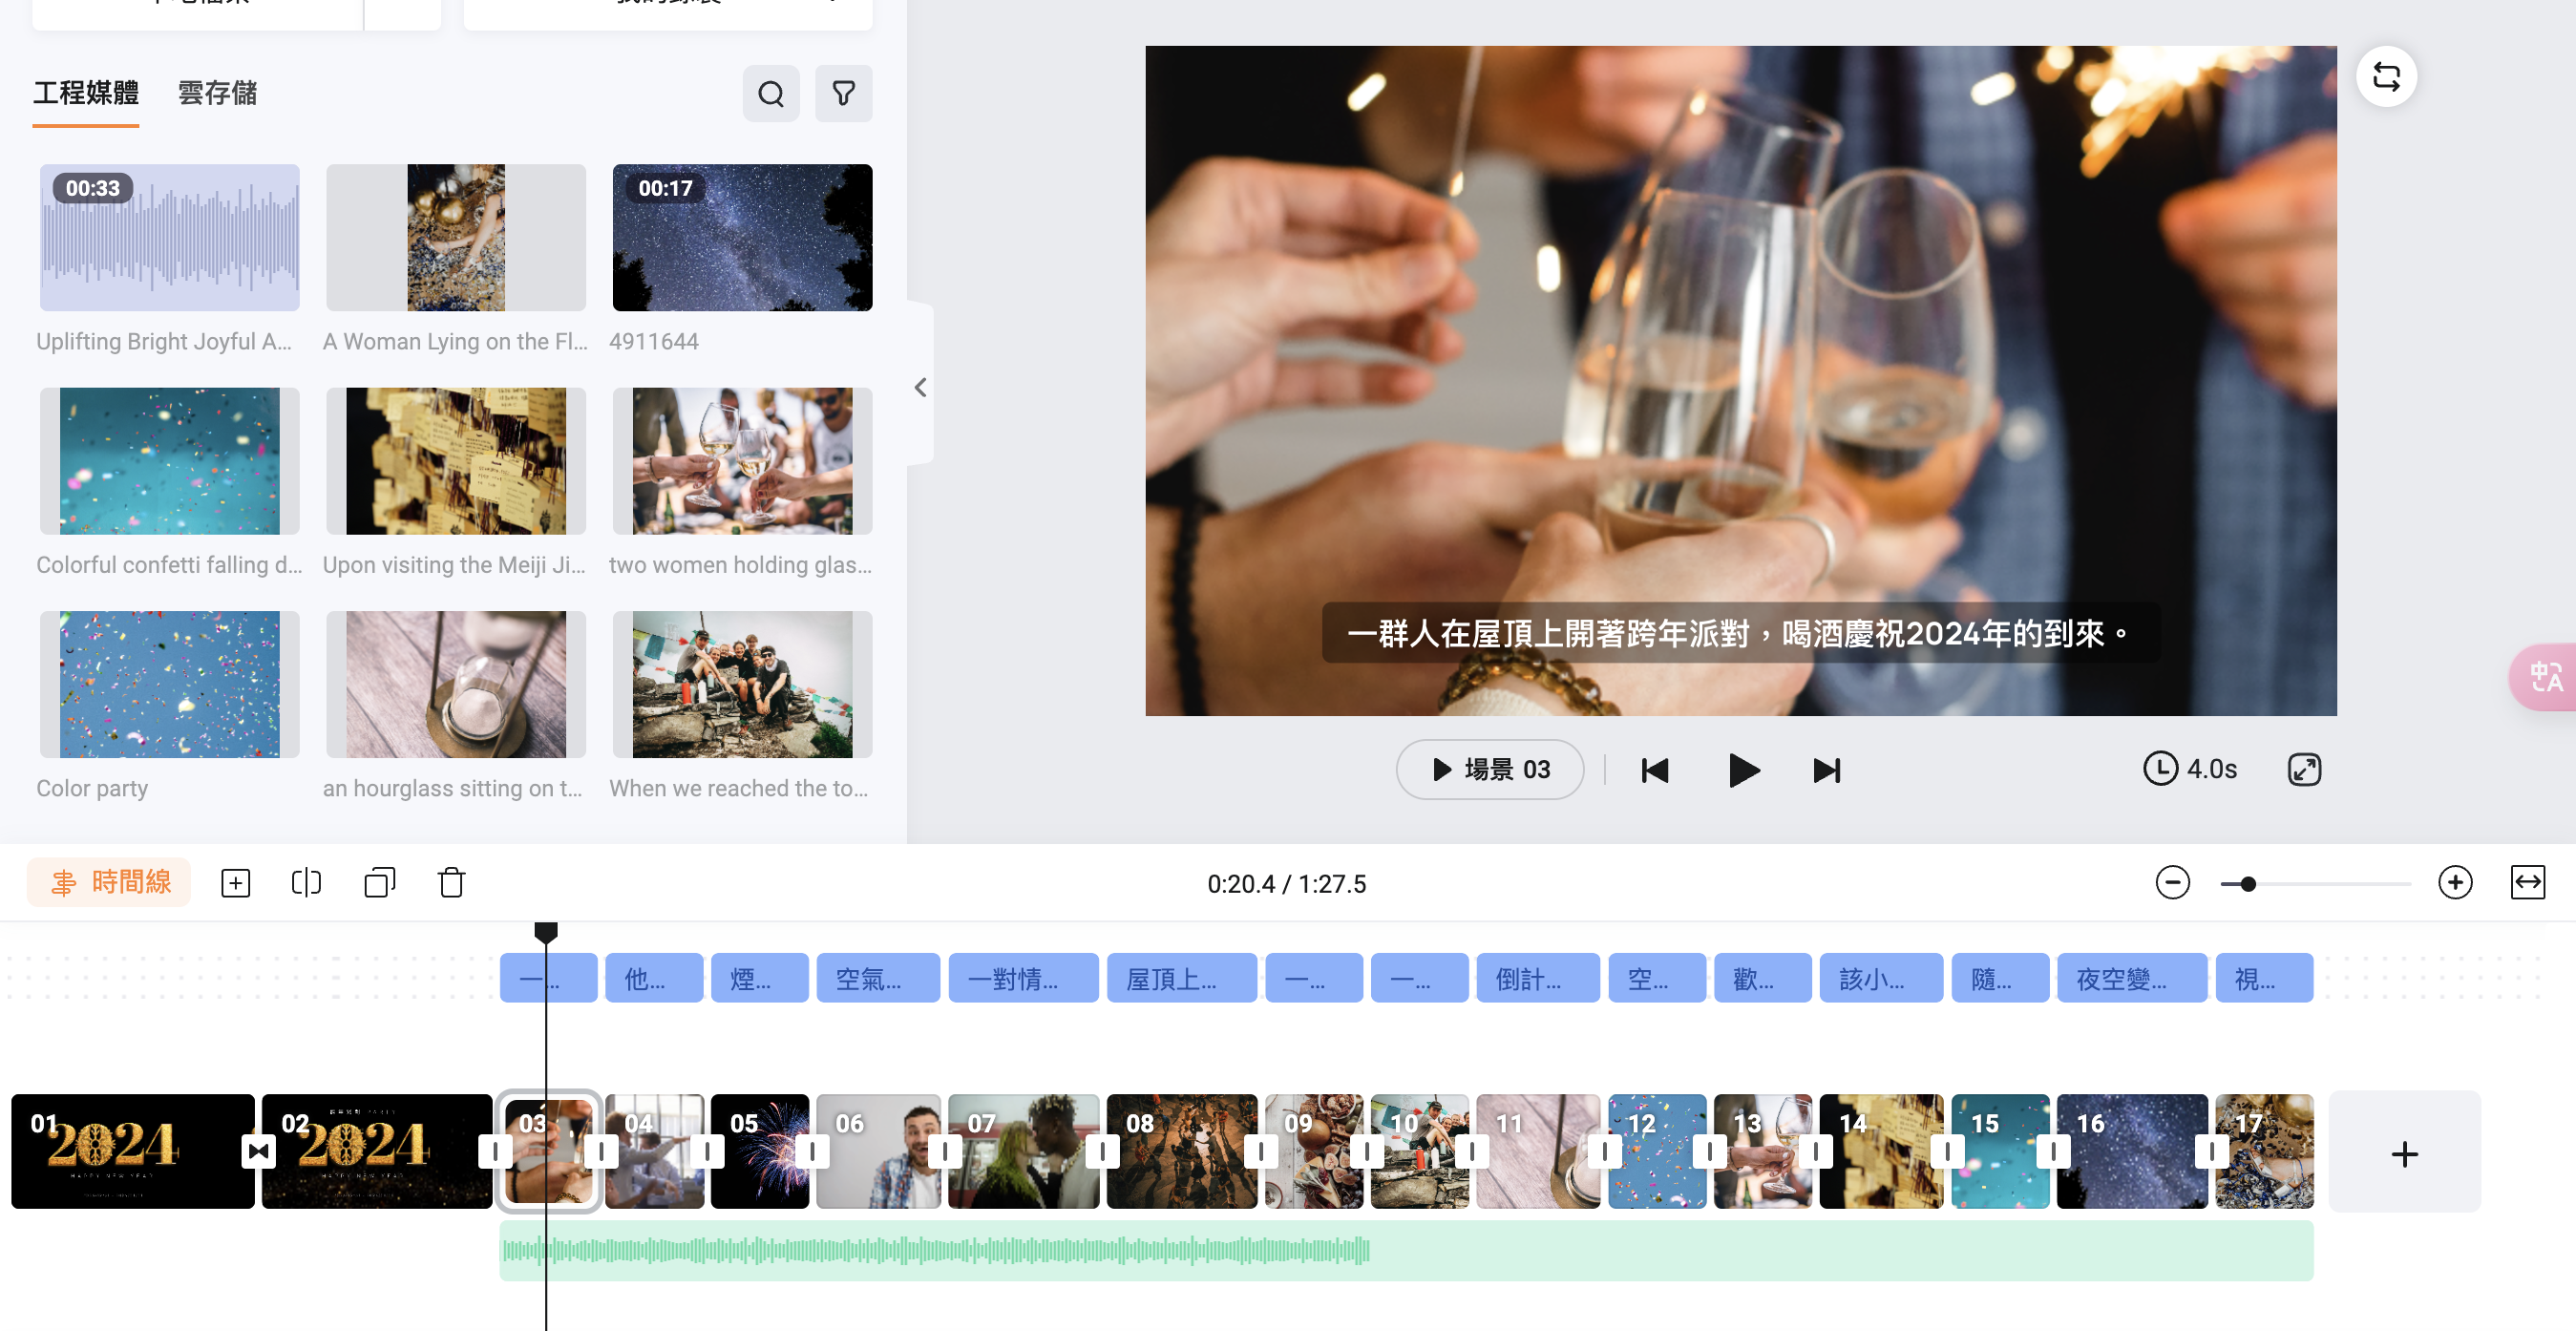
Task: Open the 4.0s scene duration setting
Action: coord(2189,769)
